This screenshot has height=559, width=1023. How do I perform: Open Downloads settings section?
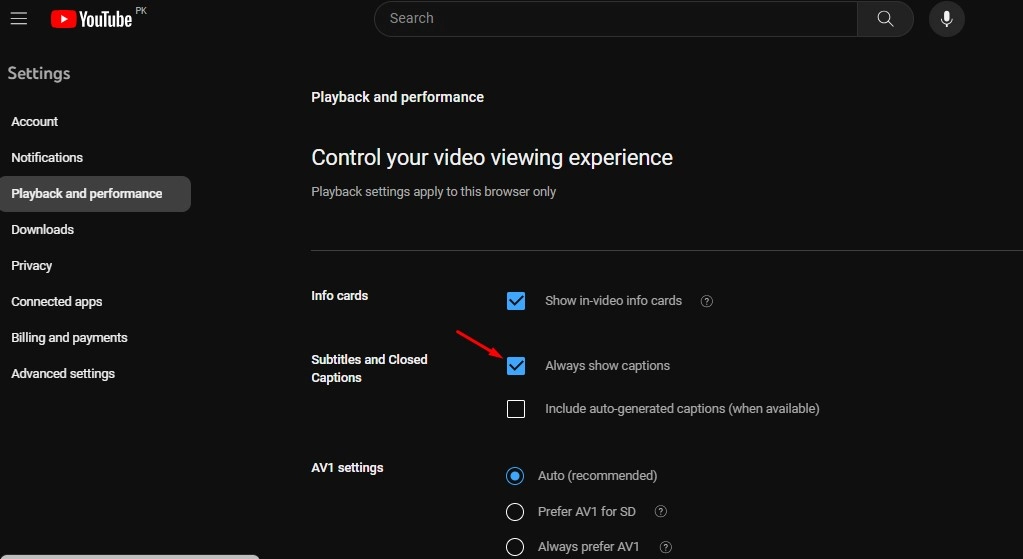click(43, 230)
